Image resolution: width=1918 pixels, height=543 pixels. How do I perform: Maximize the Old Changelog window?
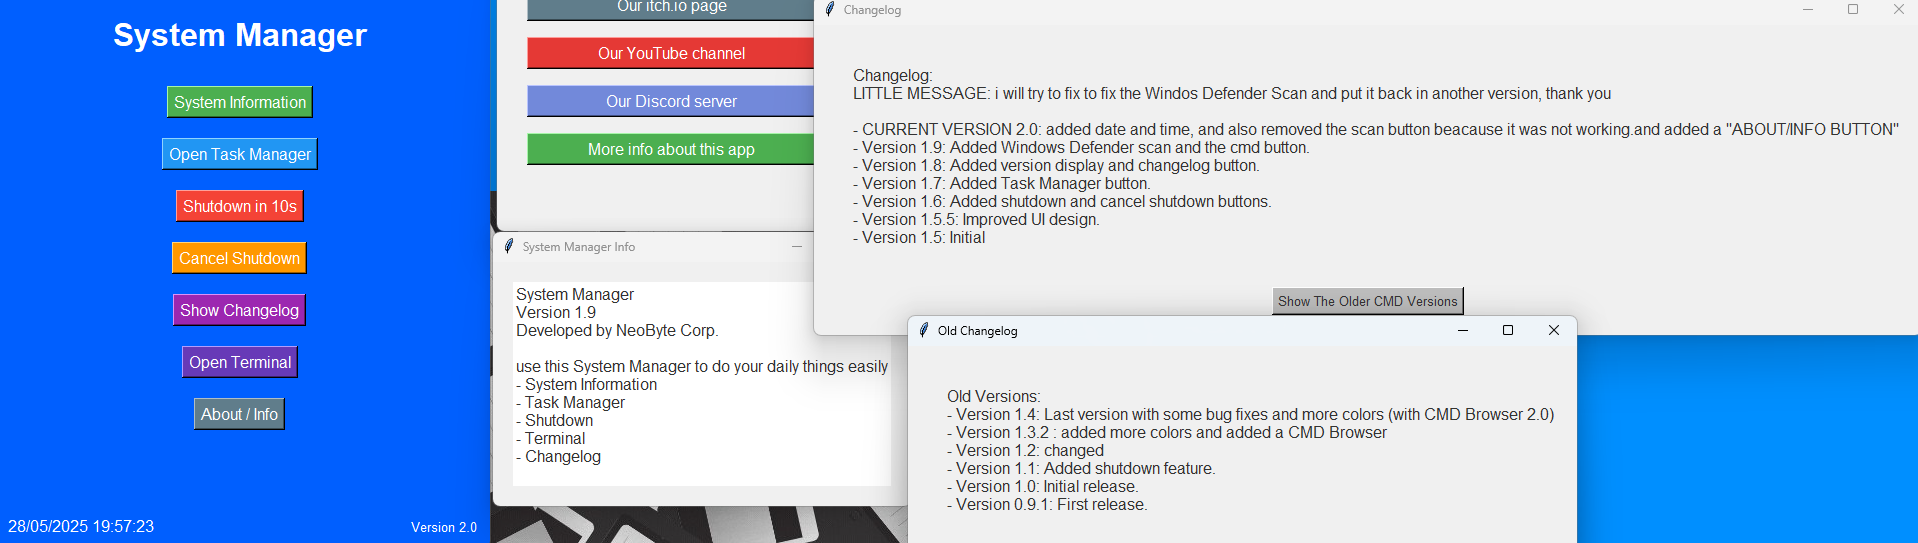point(1508,330)
